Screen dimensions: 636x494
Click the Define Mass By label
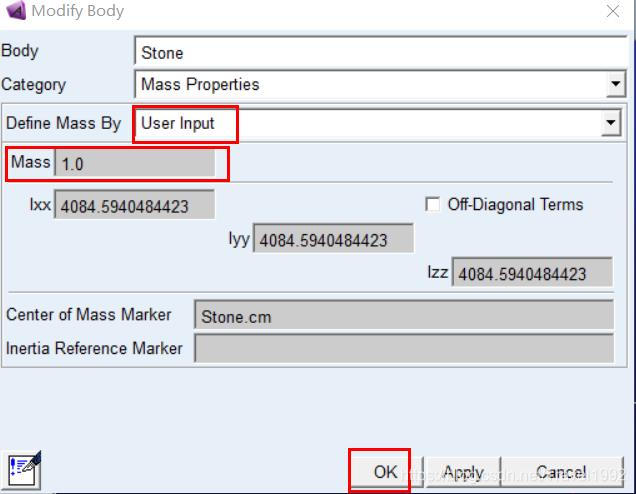(63, 124)
